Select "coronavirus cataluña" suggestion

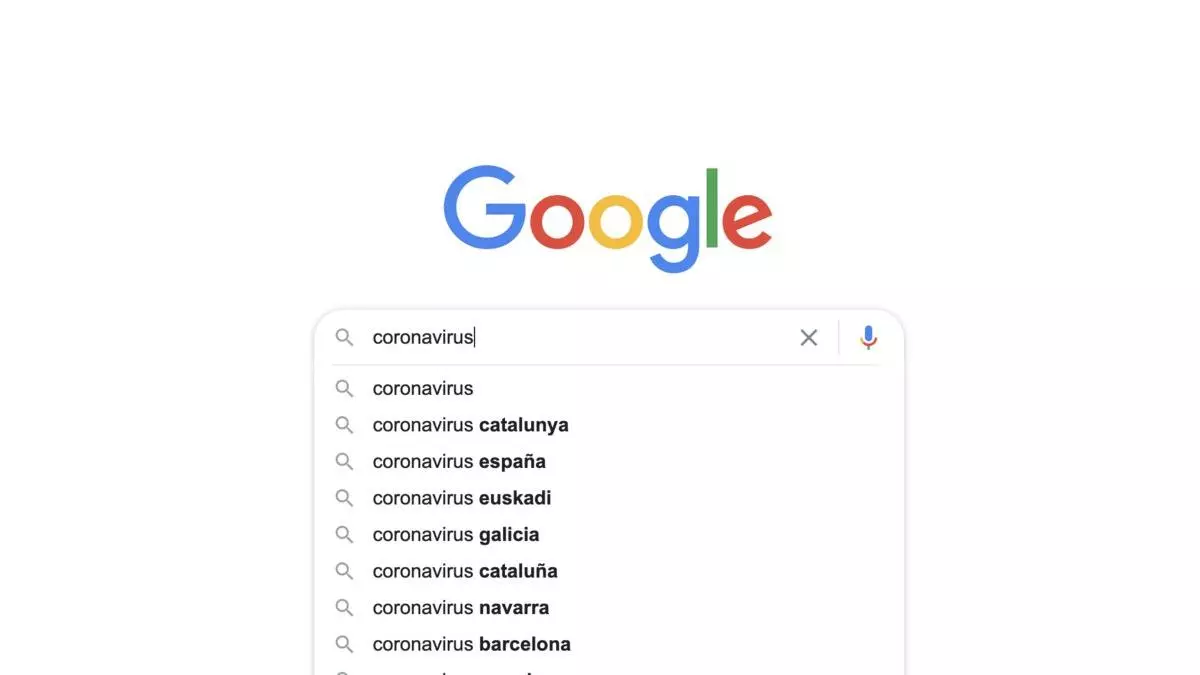(465, 571)
